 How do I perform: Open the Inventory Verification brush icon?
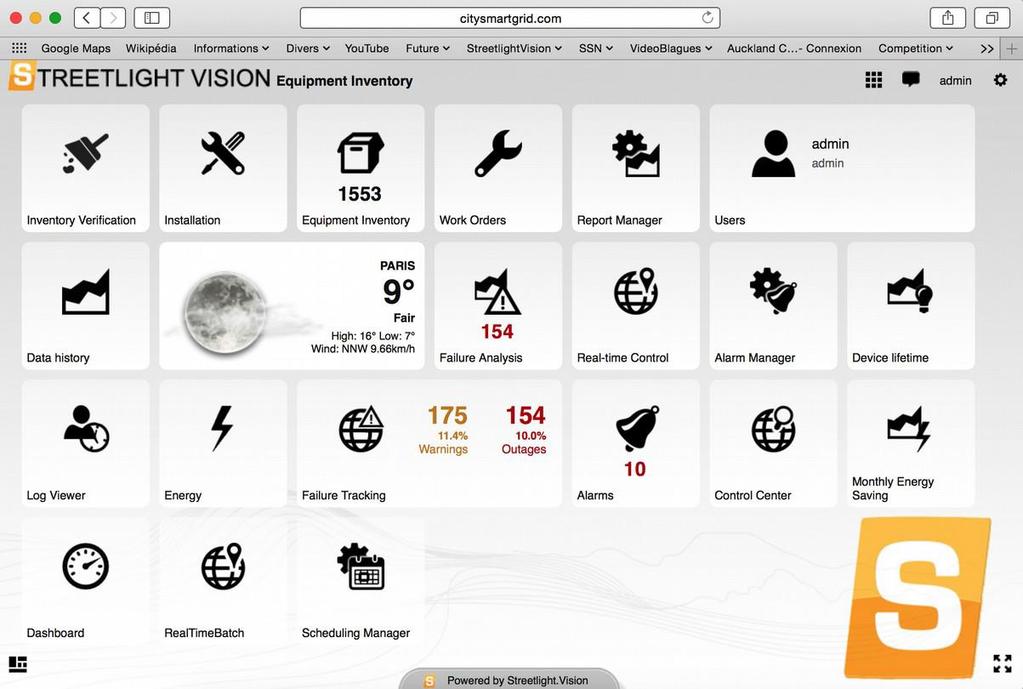[85, 153]
